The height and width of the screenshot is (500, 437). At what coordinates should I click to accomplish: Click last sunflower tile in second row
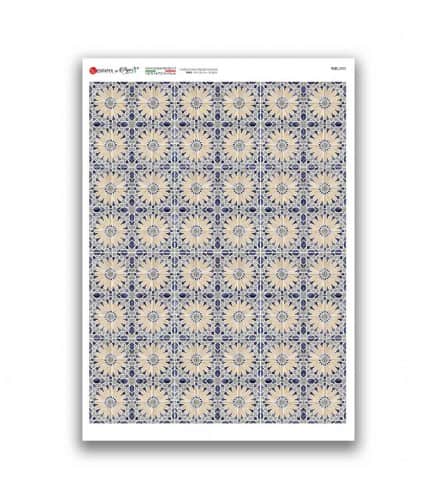point(324,145)
